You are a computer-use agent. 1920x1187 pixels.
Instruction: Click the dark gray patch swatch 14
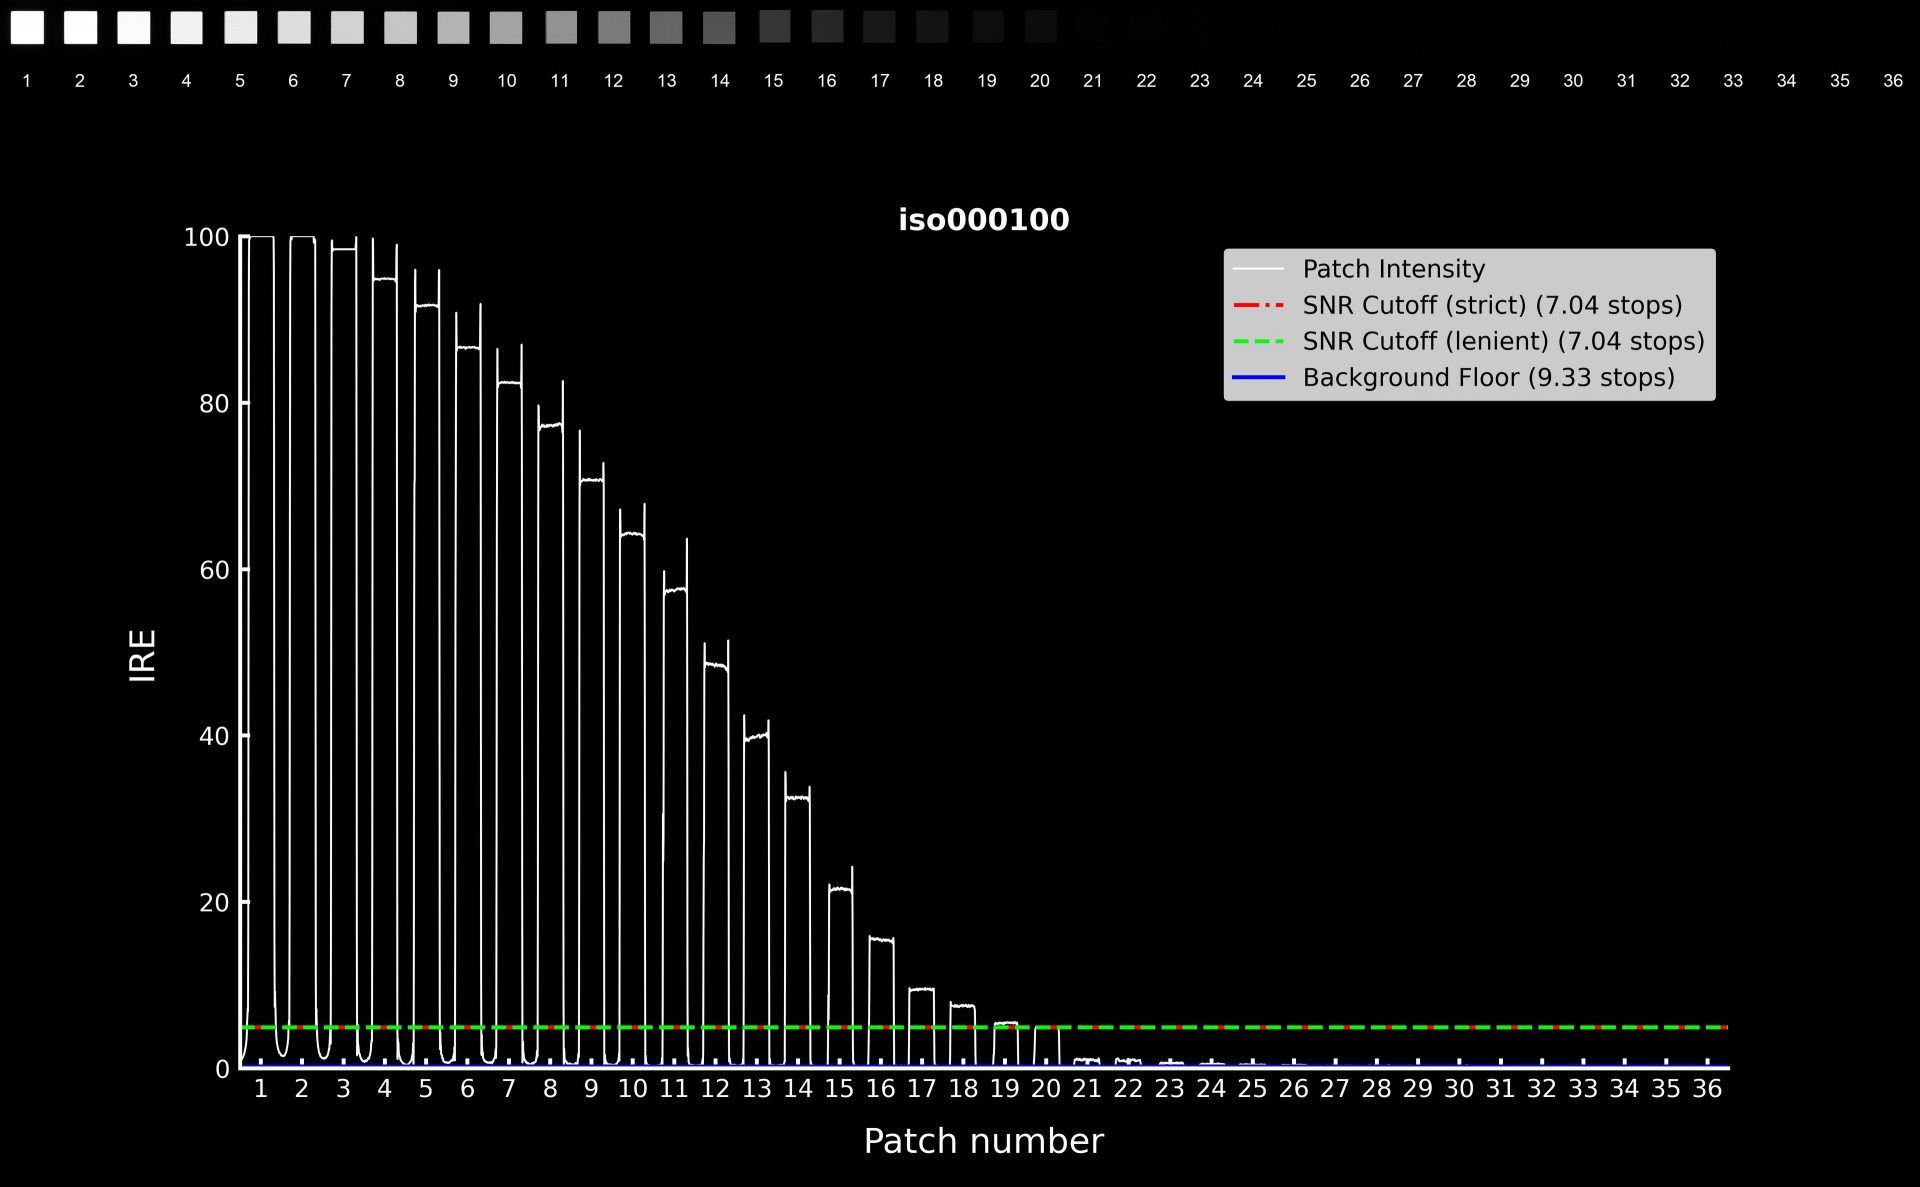pyautogui.click(x=719, y=28)
